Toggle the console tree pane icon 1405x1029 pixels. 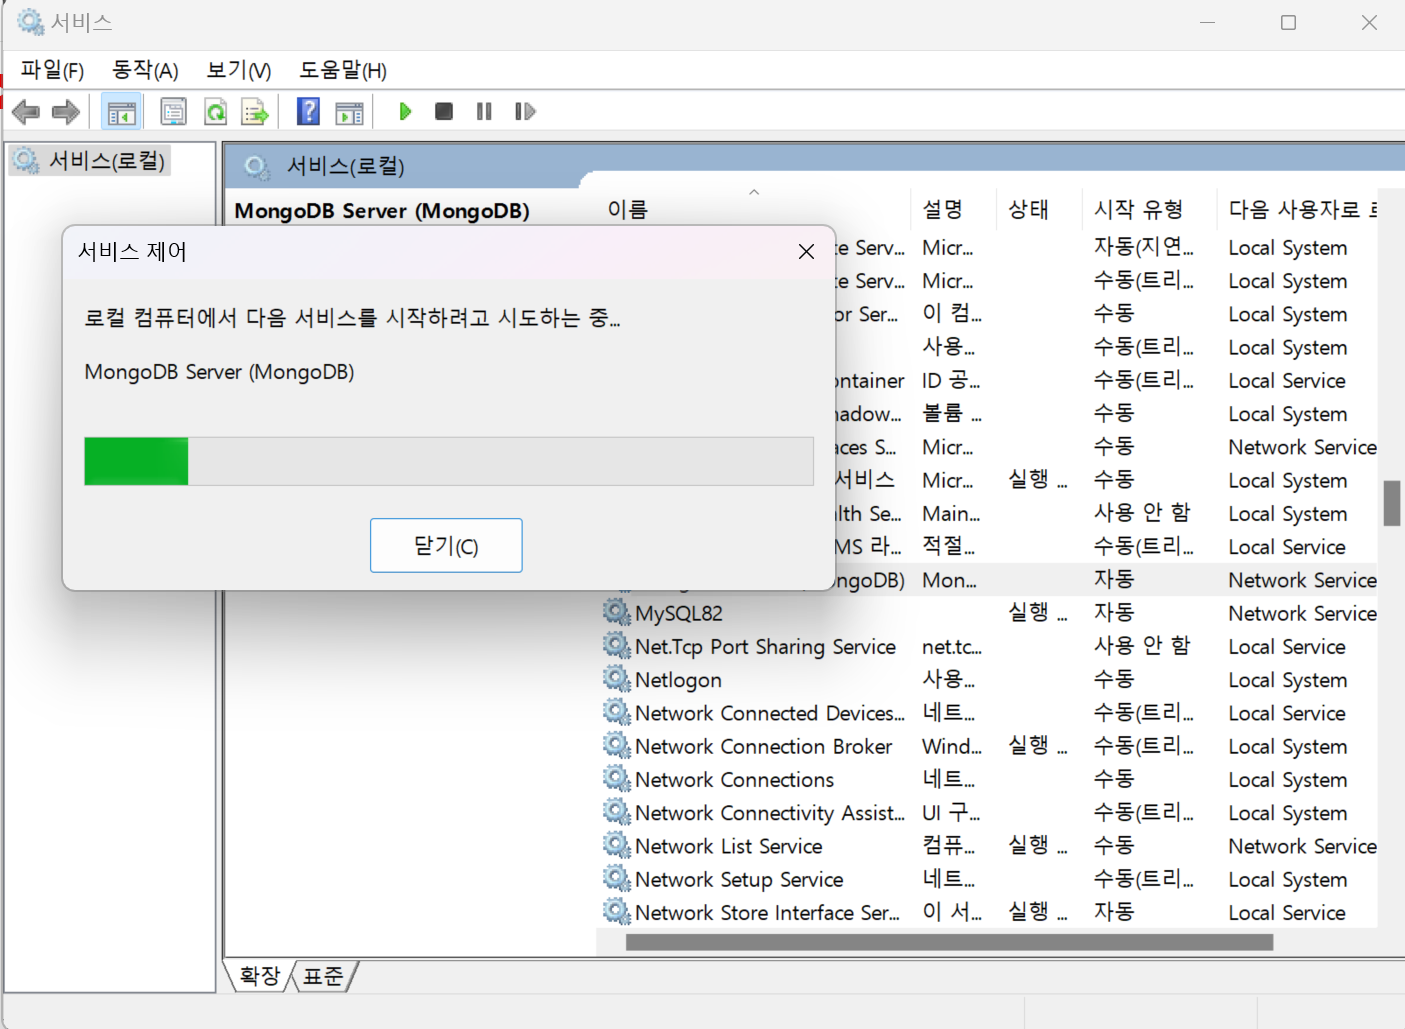tap(122, 112)
